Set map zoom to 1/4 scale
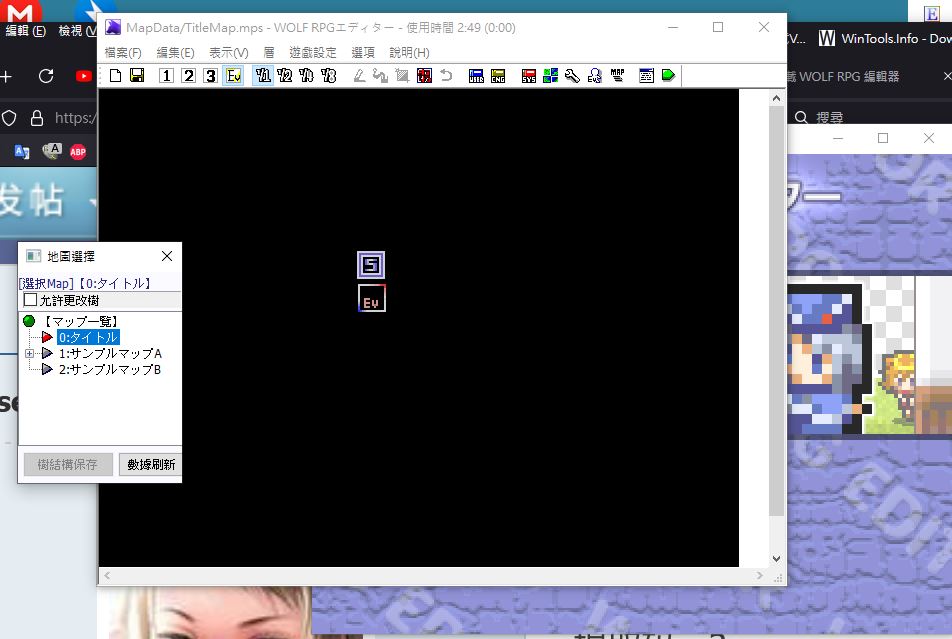 coord(307,75)
